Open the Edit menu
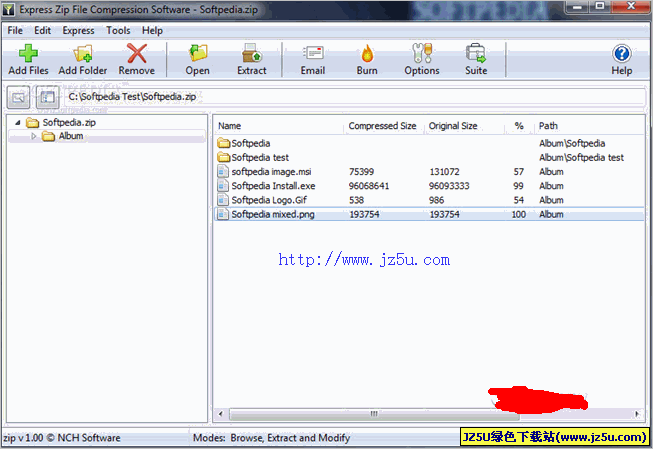653x449 pixels. pos(42,30)
